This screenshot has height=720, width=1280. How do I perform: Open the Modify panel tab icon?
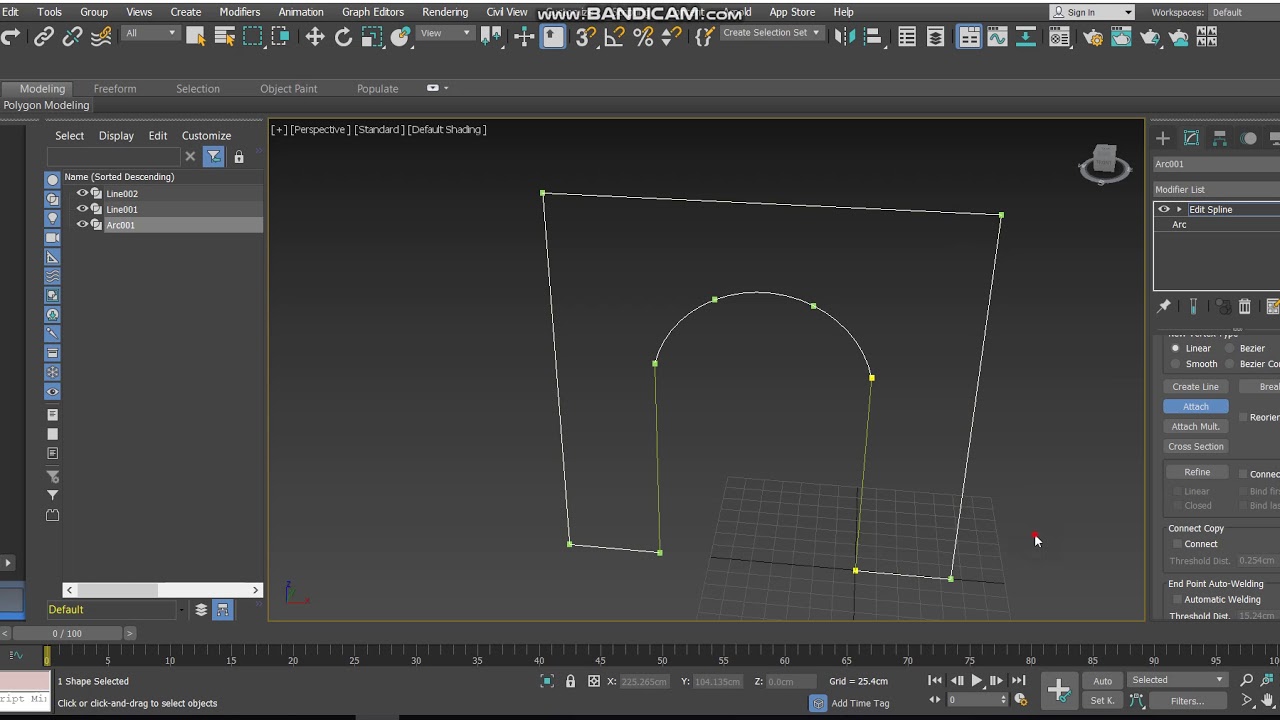pos(1191,138)
